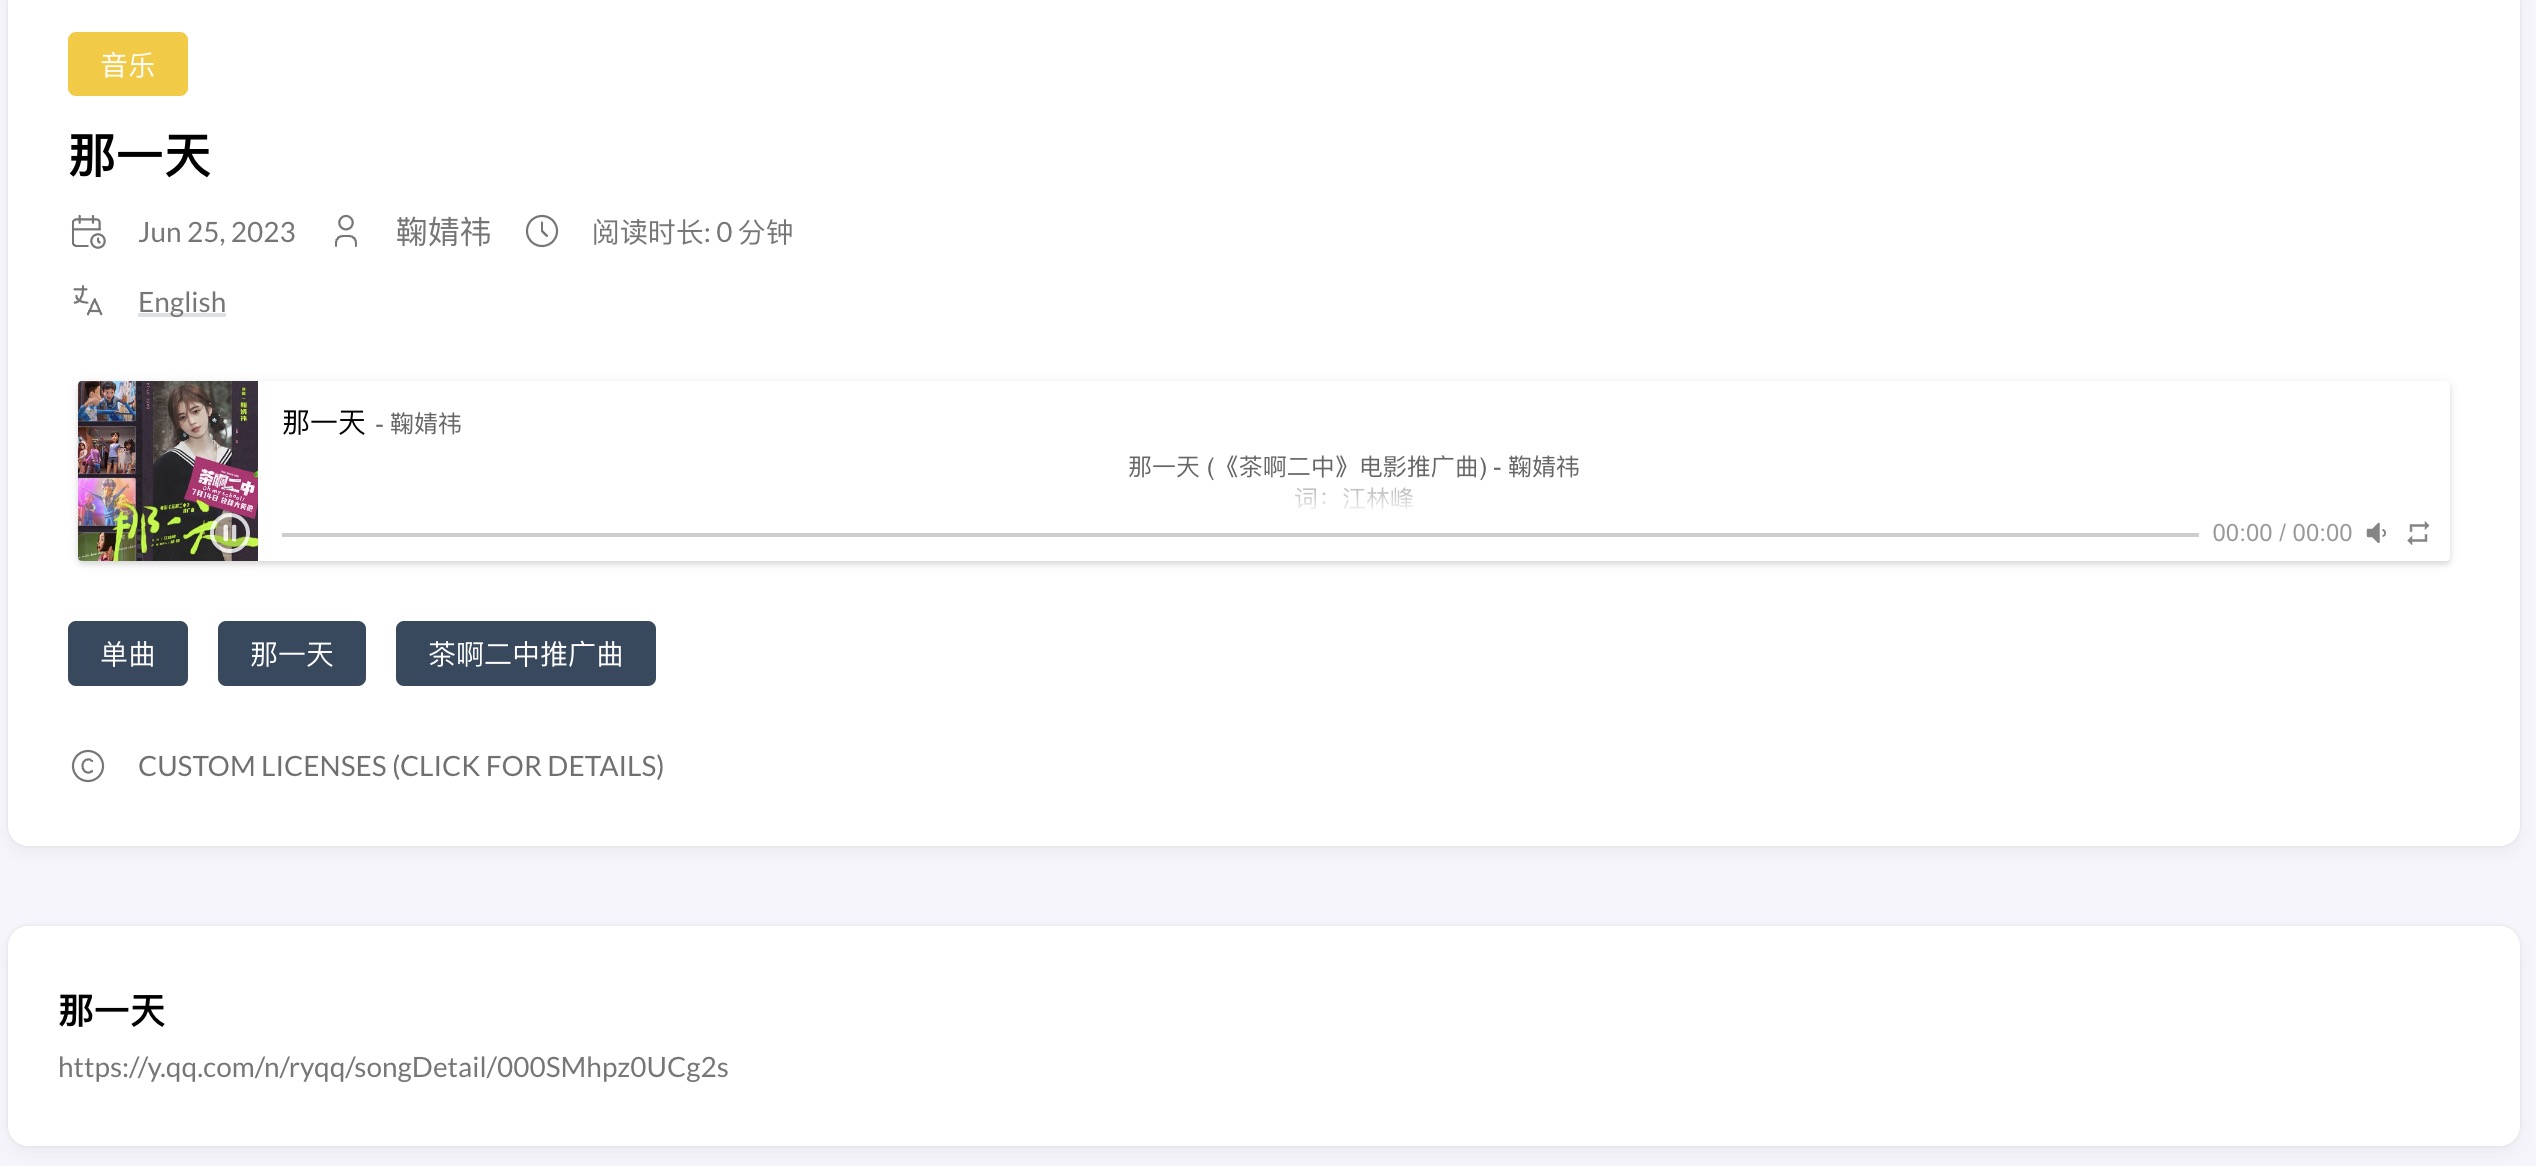Mute the player with speaker icon

click(x=2377, y=533)
